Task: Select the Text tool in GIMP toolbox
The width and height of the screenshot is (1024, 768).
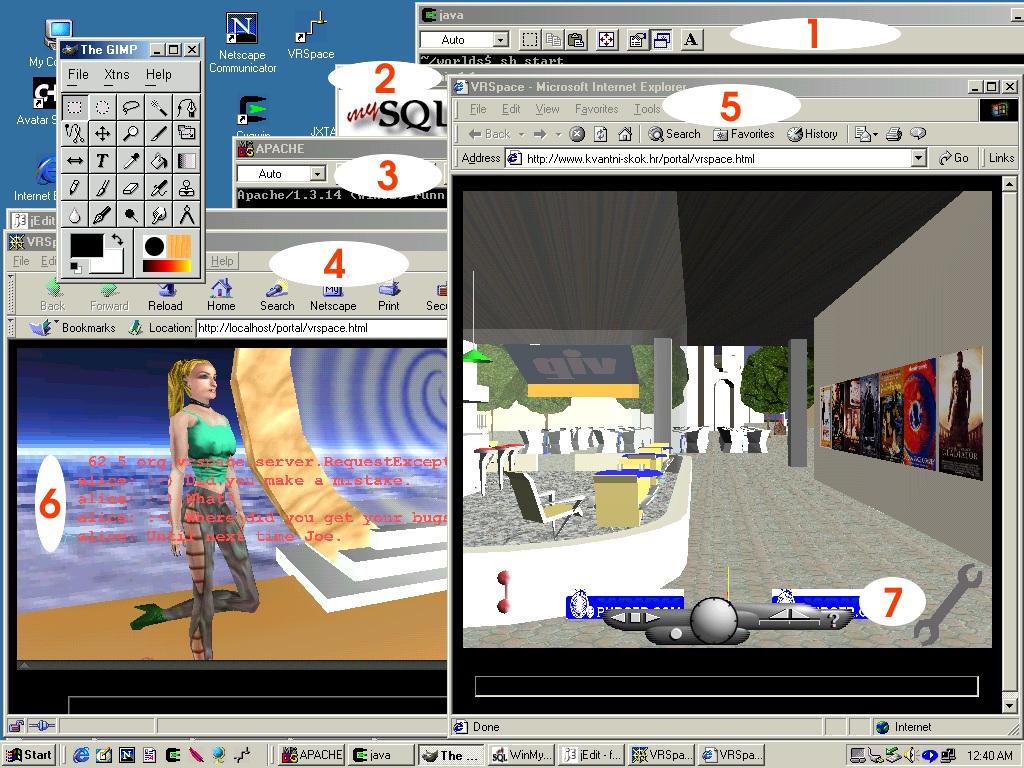Action: click(x=102, y=160)
